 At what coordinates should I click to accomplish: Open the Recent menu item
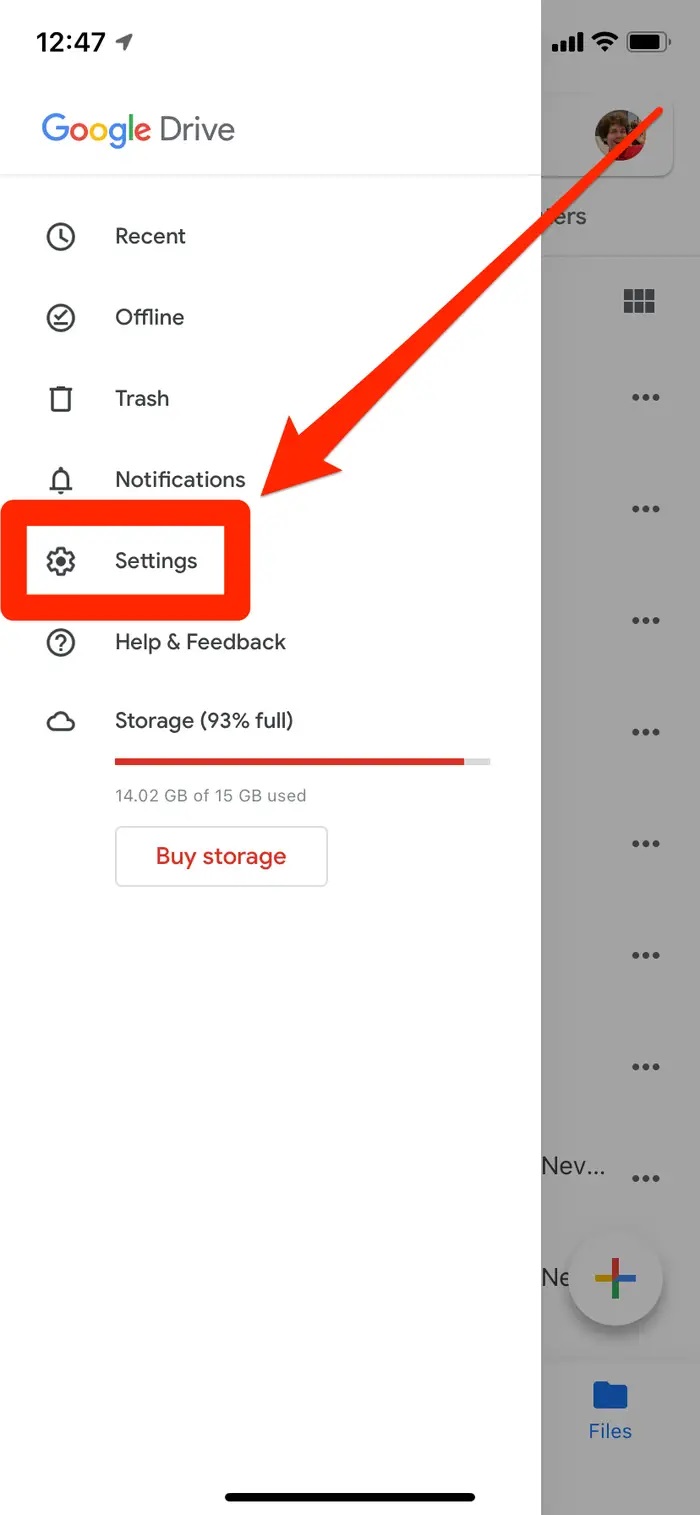pyautogui.click(x=150, y=237)
